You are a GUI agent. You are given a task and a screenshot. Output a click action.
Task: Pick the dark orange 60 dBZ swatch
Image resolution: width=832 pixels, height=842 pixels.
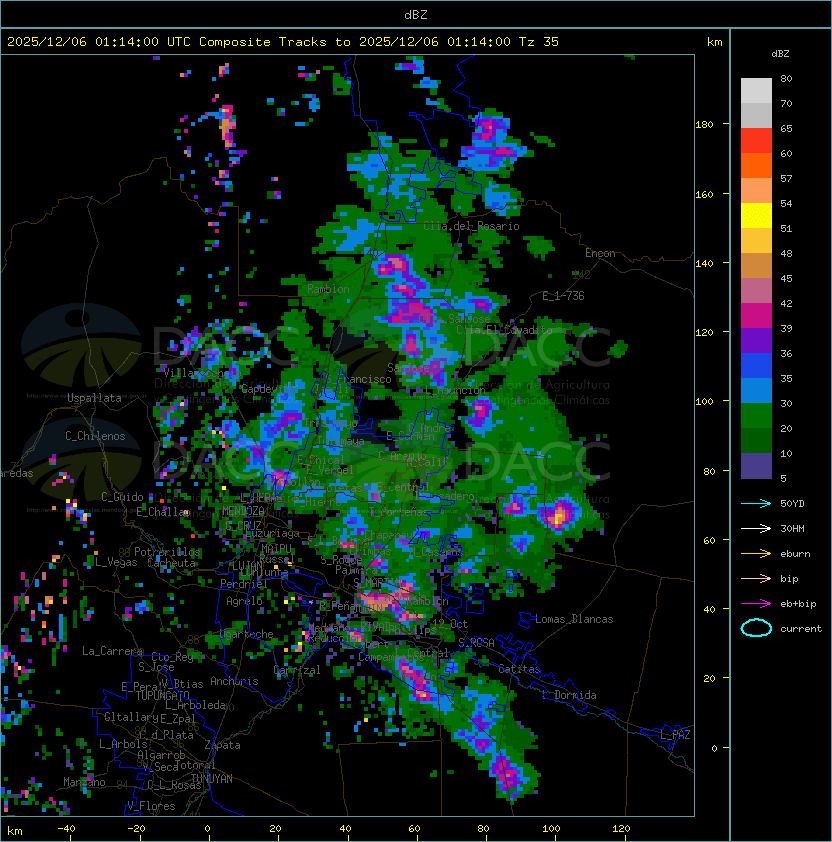(756, 165)
